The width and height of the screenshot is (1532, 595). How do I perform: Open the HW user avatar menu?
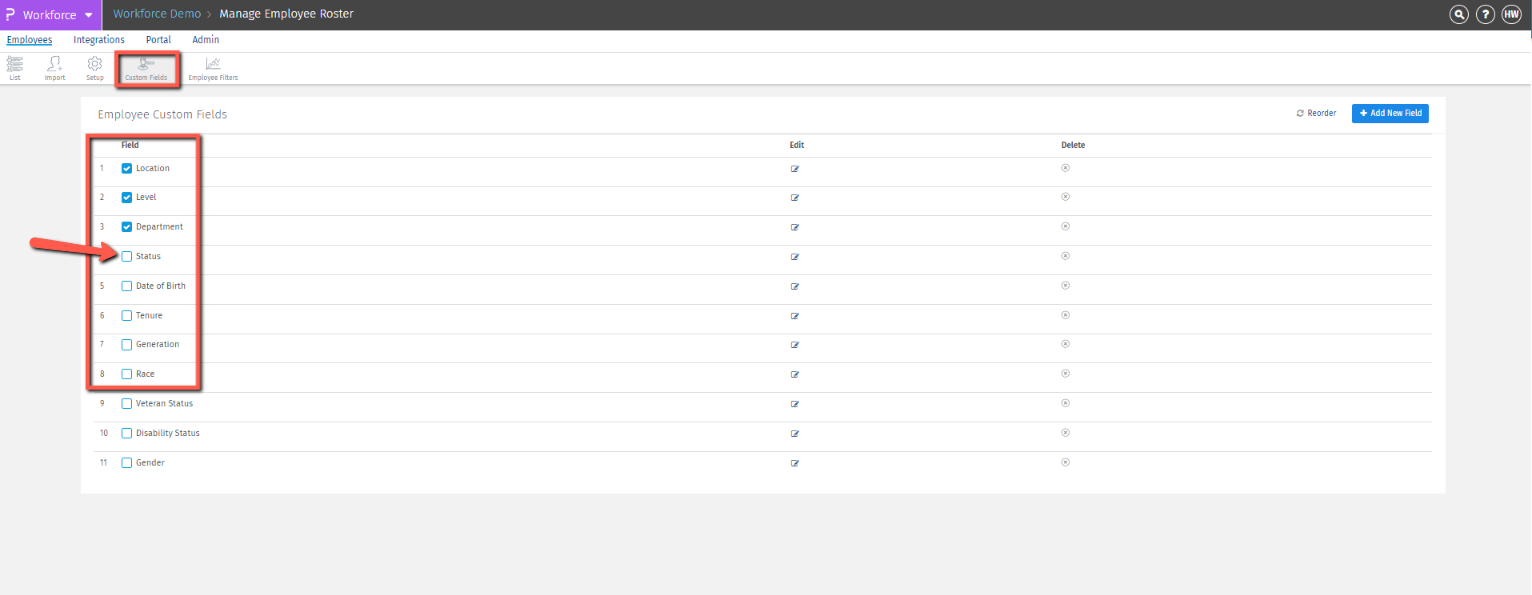(1511, 15)
